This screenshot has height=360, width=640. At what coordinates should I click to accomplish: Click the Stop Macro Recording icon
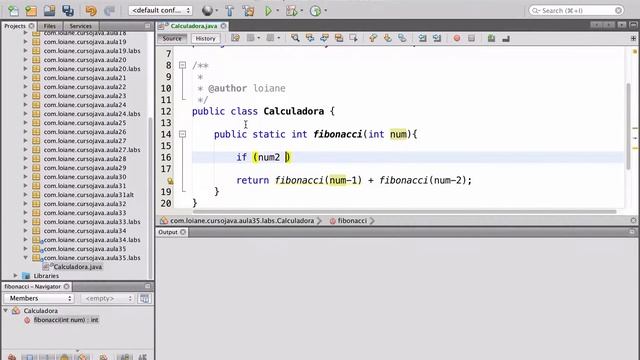(x=471, y=38)
